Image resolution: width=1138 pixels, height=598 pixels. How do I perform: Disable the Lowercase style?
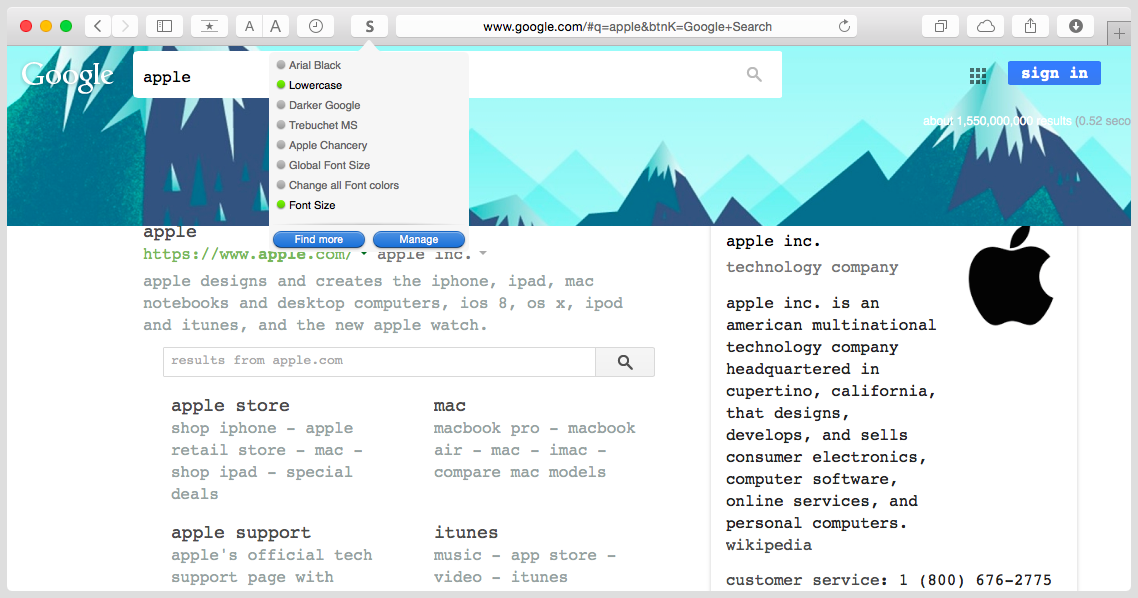[309, 85]
